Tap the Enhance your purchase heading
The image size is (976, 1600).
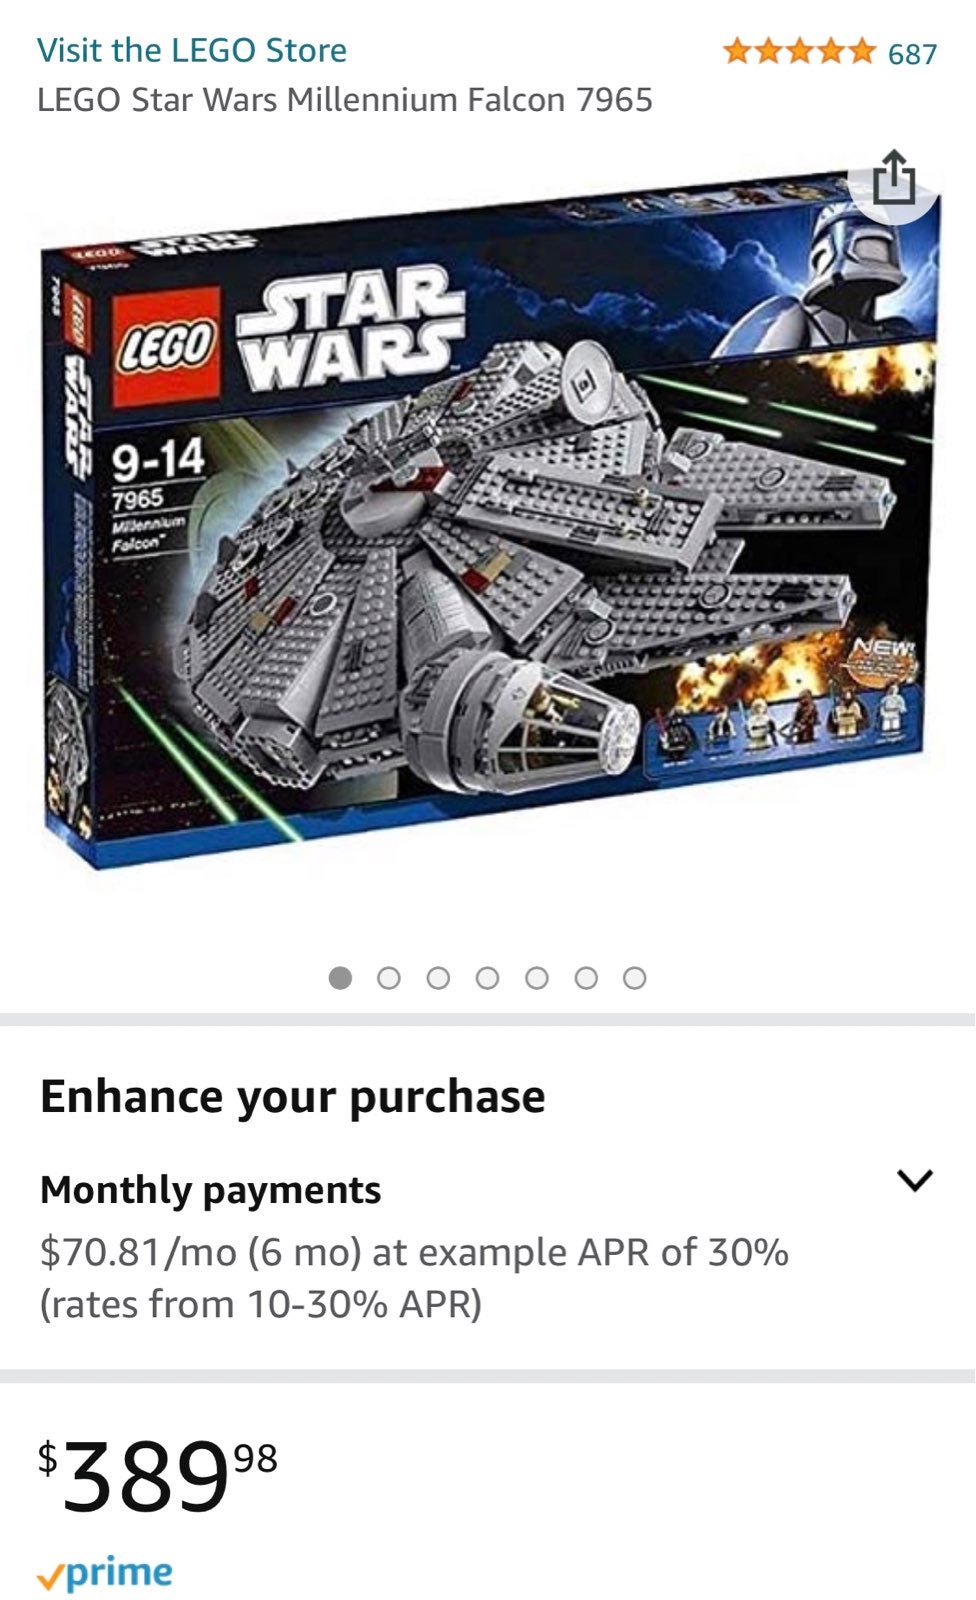(293, 1097)
